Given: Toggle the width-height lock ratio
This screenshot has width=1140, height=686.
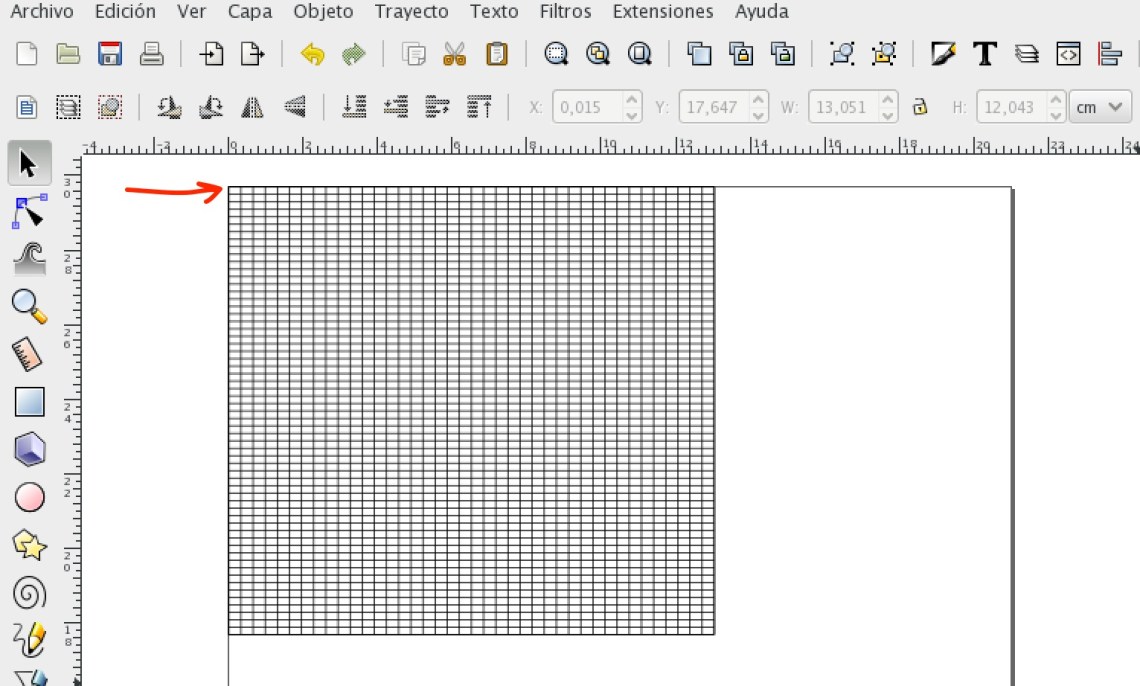Looking at the screenshot, I should pos(919,106).
